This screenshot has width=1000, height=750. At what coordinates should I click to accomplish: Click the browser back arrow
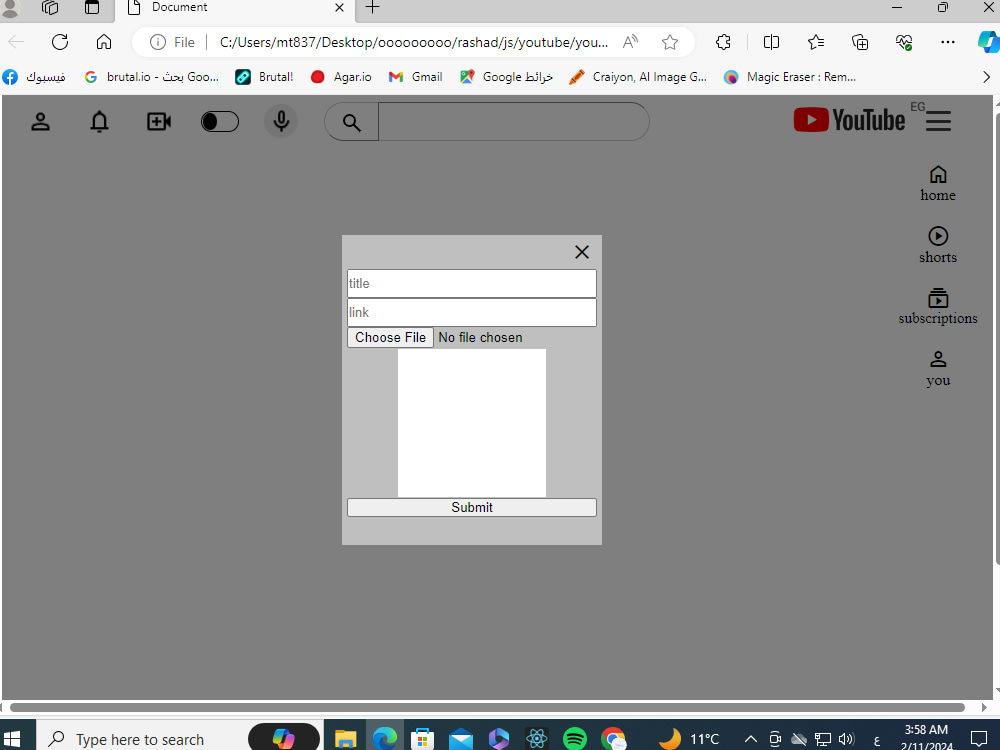point(17,42)
